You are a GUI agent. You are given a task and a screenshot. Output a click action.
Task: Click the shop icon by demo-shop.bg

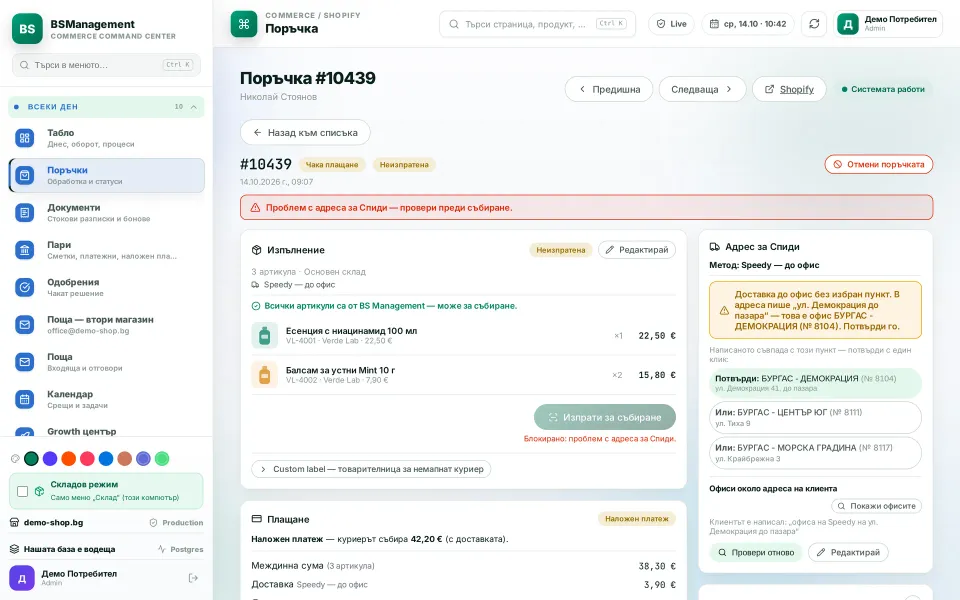pyautogui.click(x=15, y=522)
